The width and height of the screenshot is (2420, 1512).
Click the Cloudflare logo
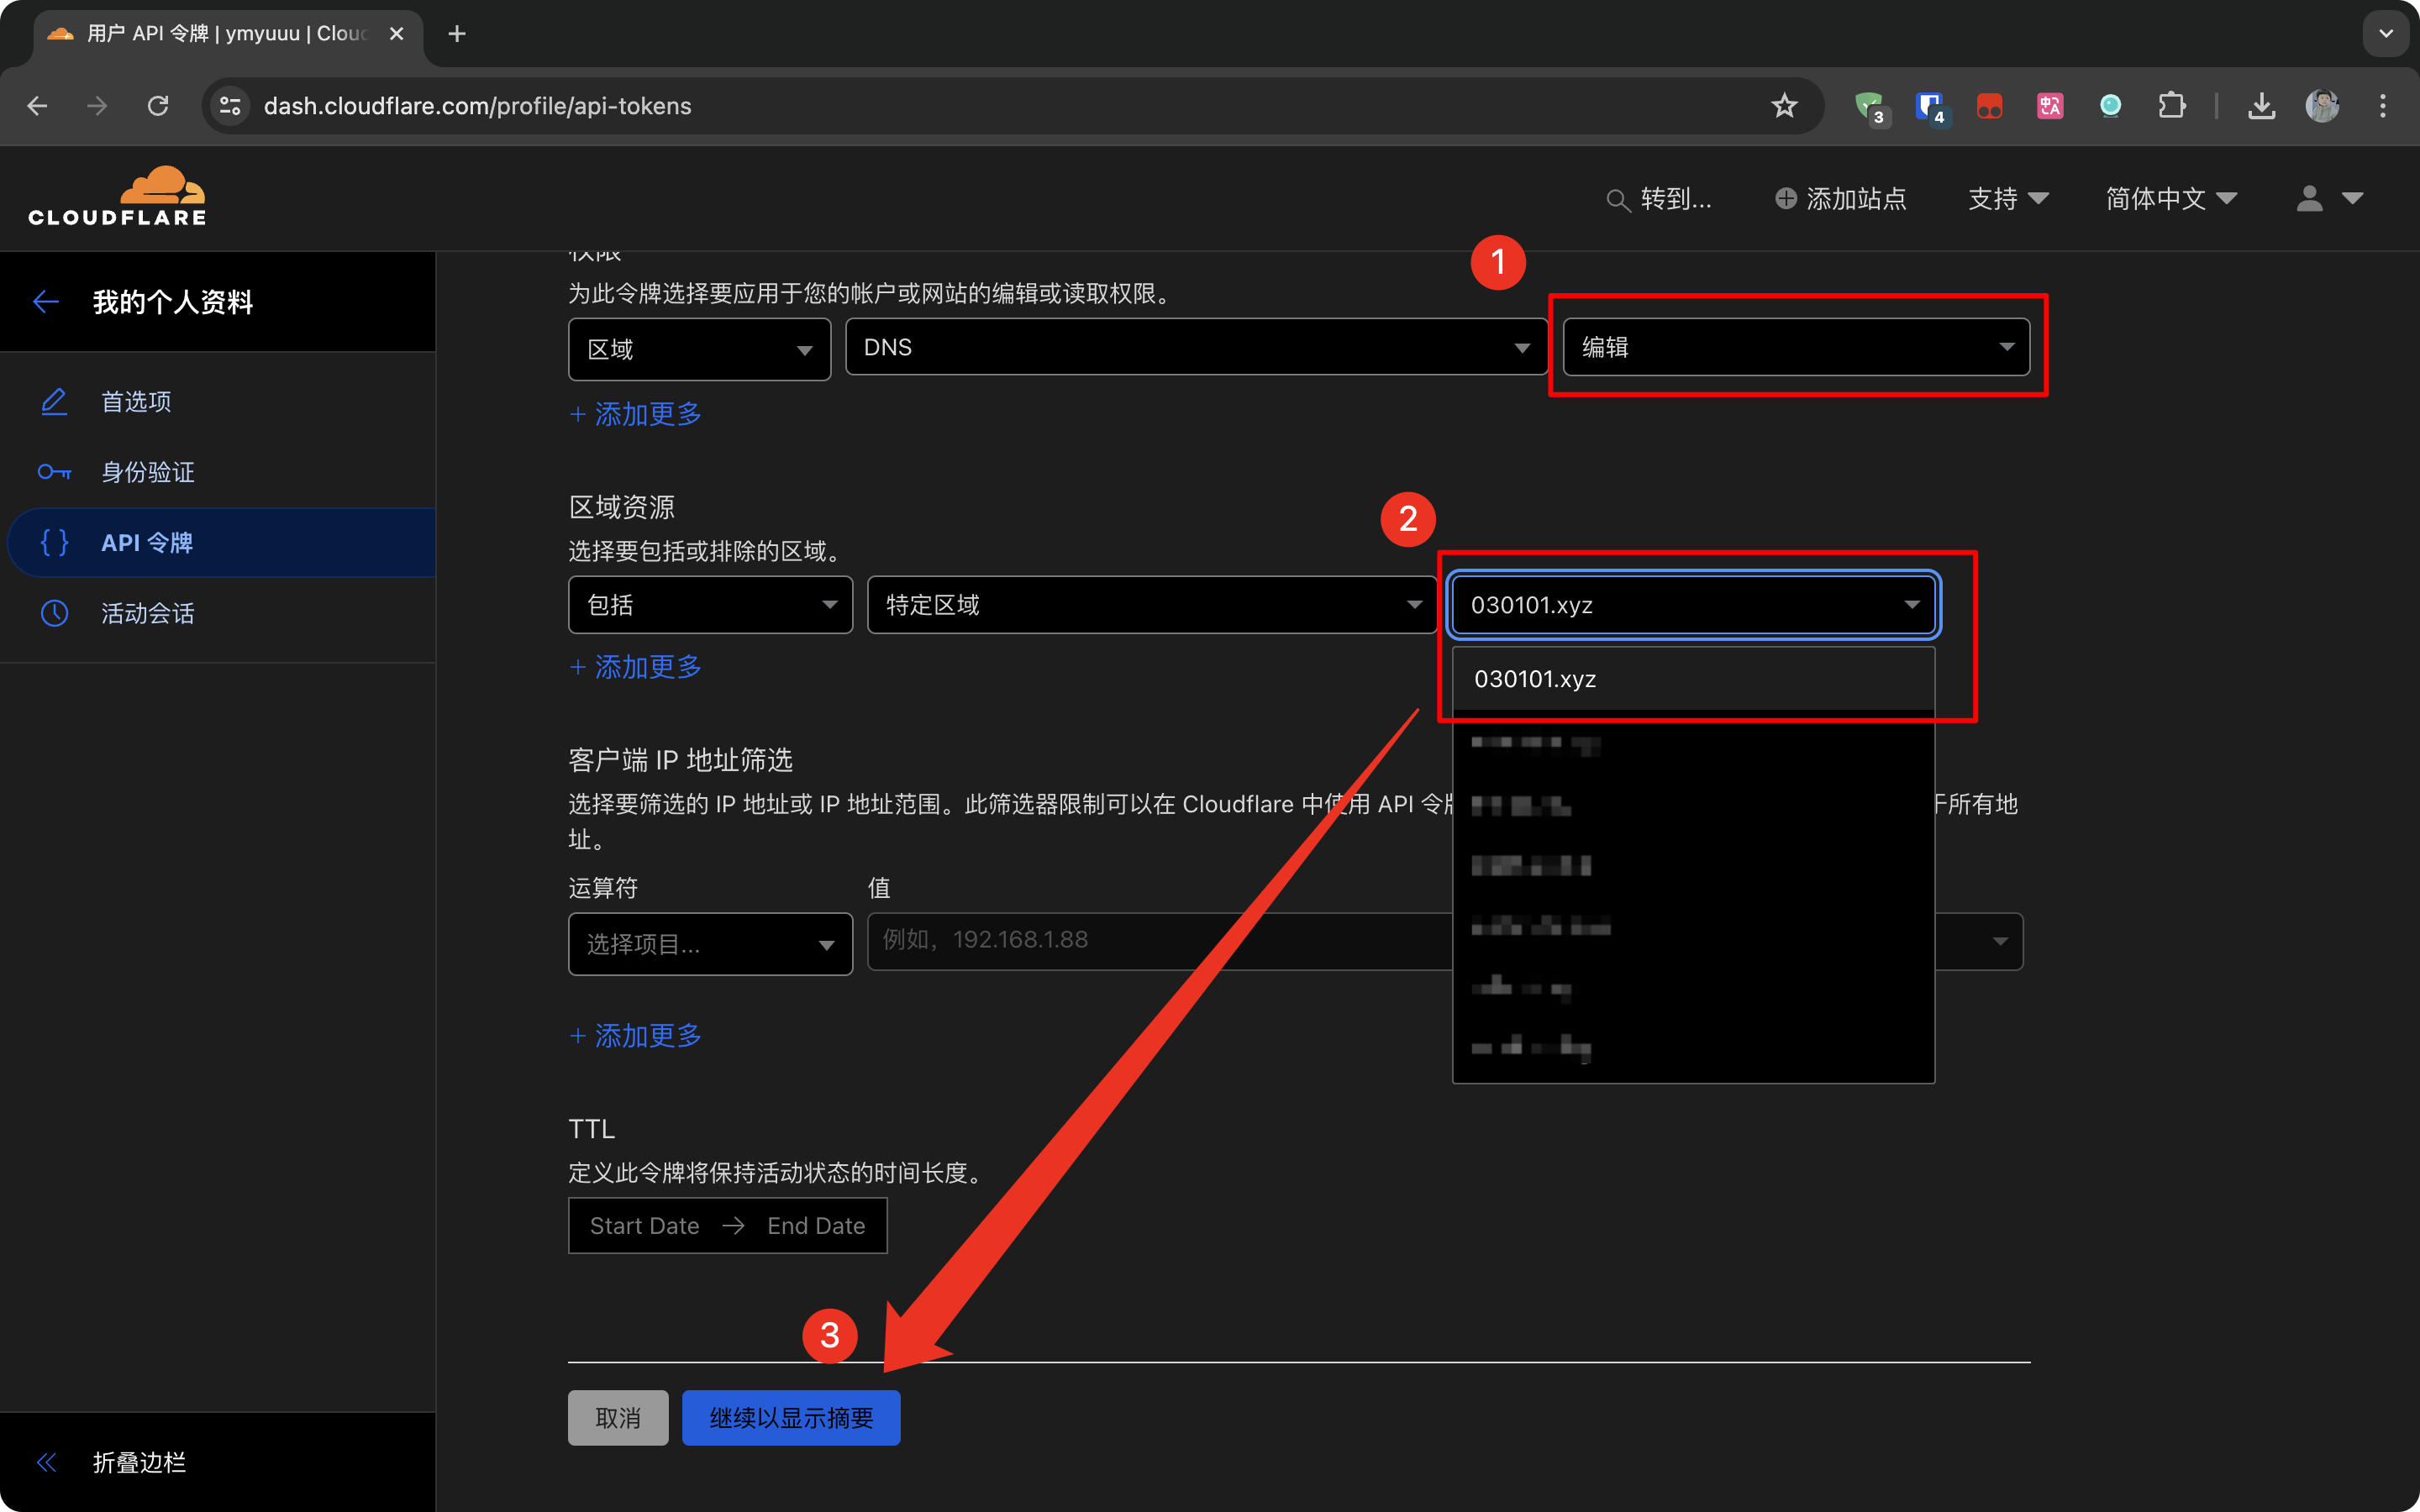(117, 197)
